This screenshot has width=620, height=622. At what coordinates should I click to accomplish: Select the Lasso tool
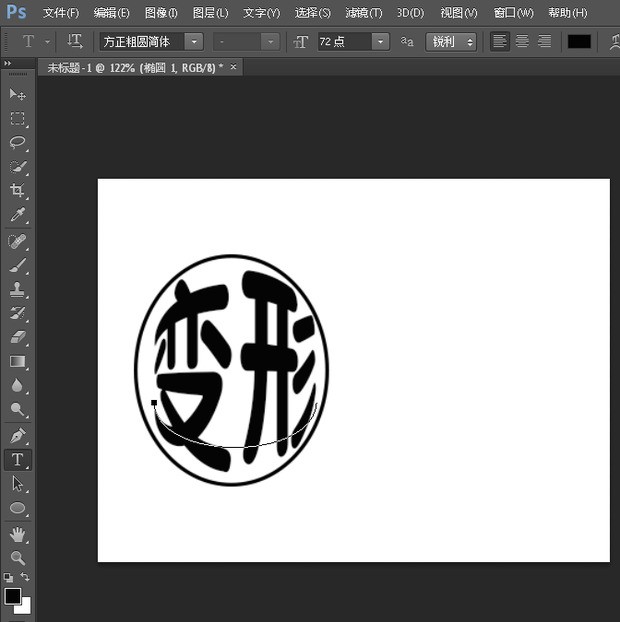(x=17, y=142)
